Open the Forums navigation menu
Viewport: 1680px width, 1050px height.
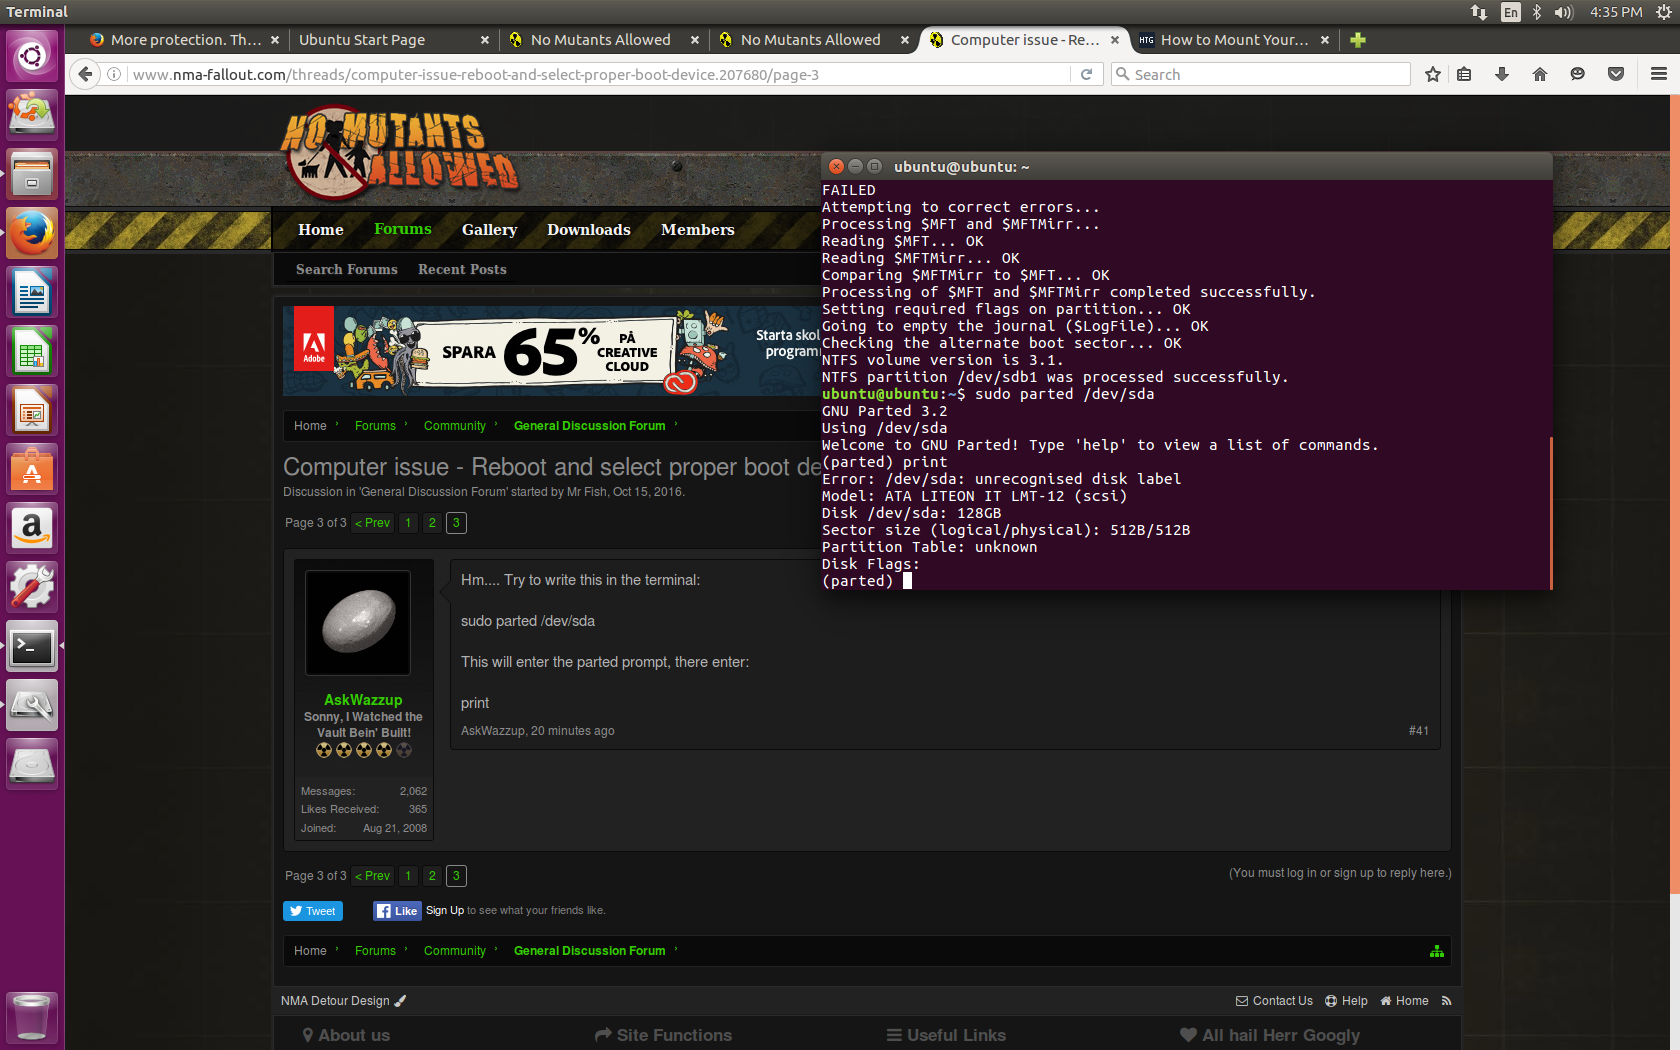[x=403, y=229]
